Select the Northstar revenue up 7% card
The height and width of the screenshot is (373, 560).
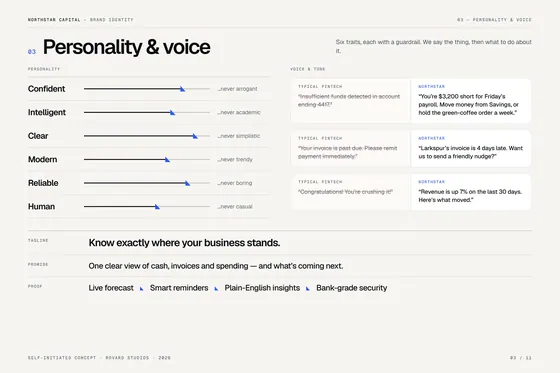tap(470, 192)
